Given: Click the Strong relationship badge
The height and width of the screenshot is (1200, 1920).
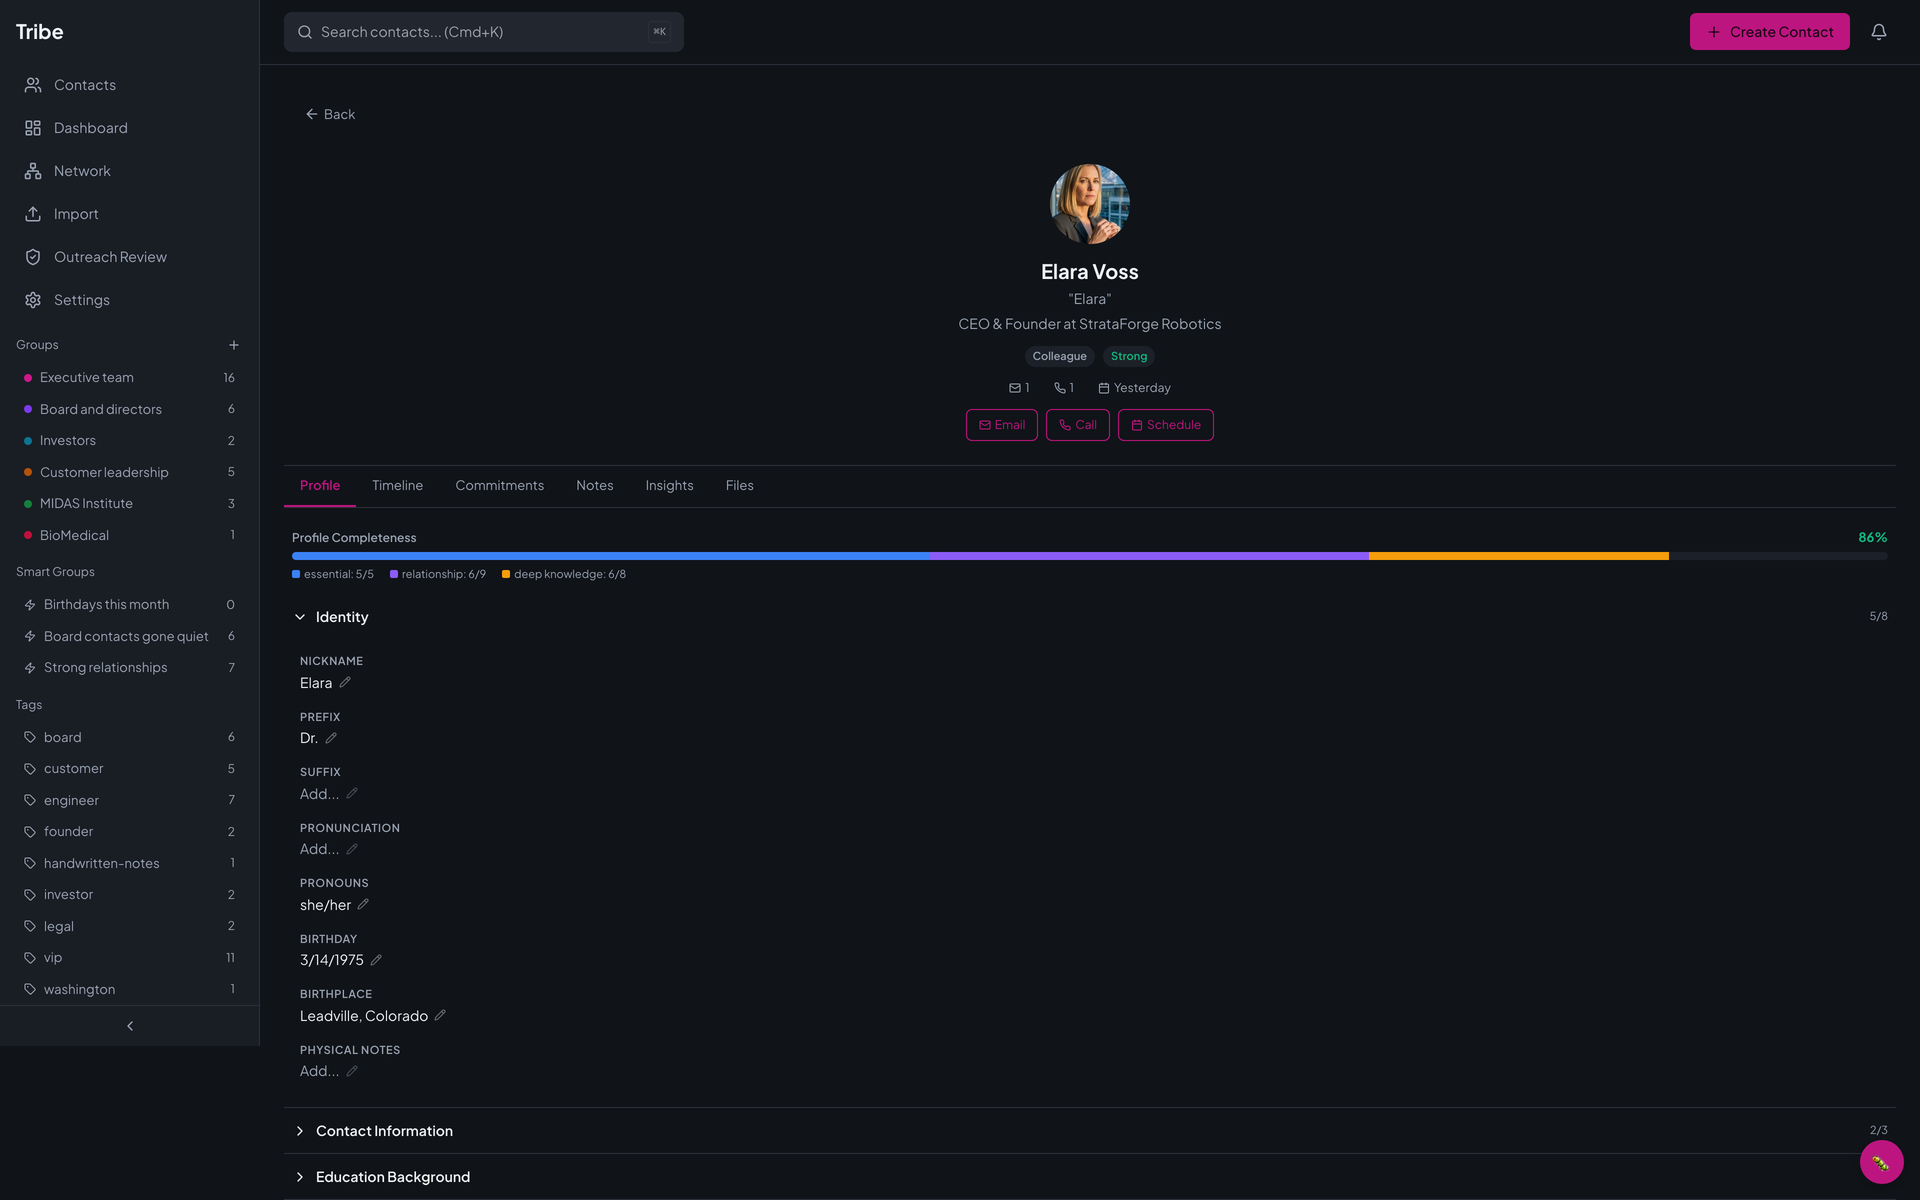Looking at the screenshot, I should pos(1129,357).
